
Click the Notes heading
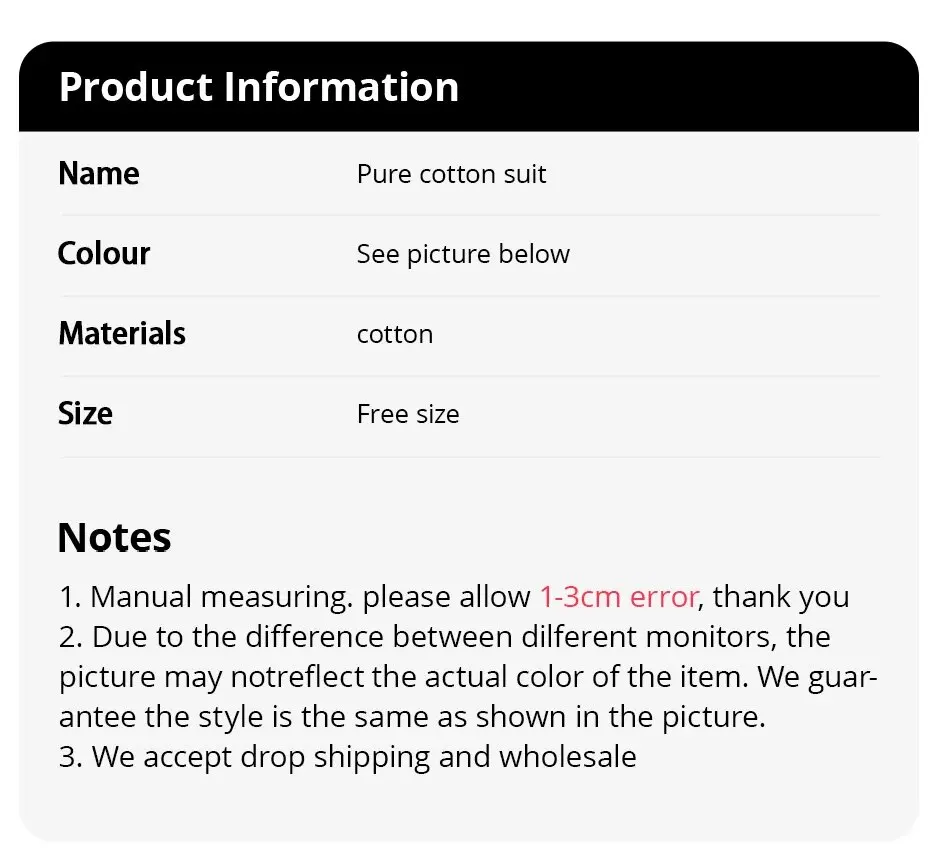(x=114, y=538)
